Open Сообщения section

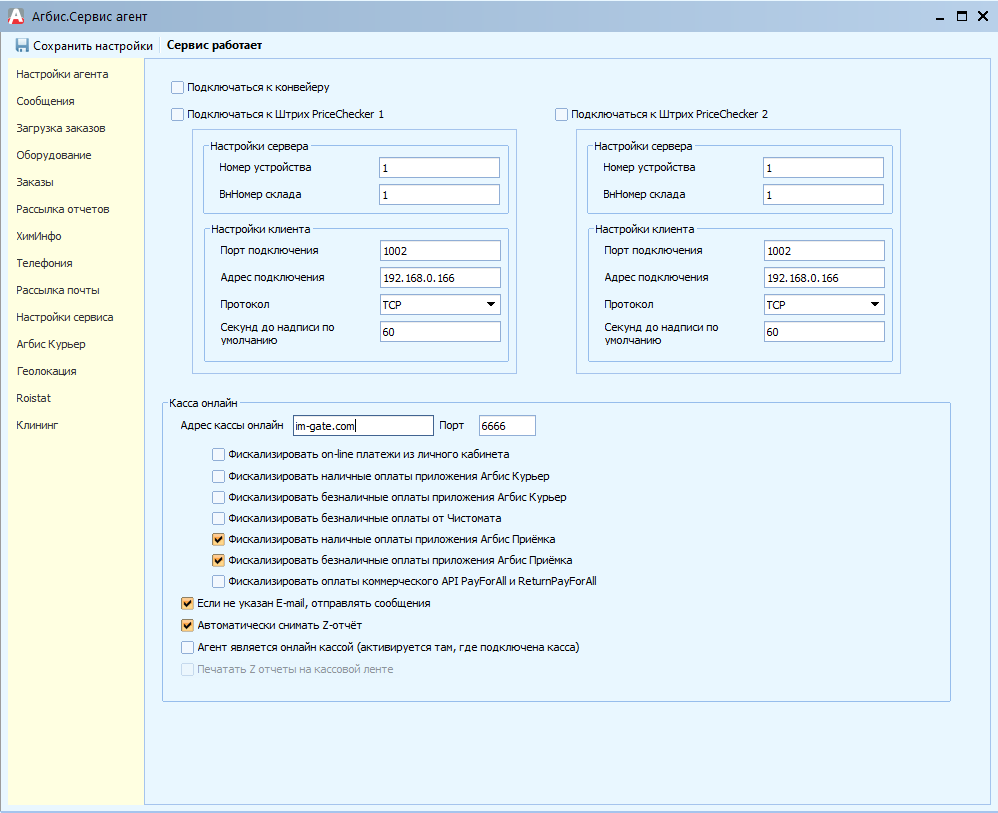click(x=45, y=101)
